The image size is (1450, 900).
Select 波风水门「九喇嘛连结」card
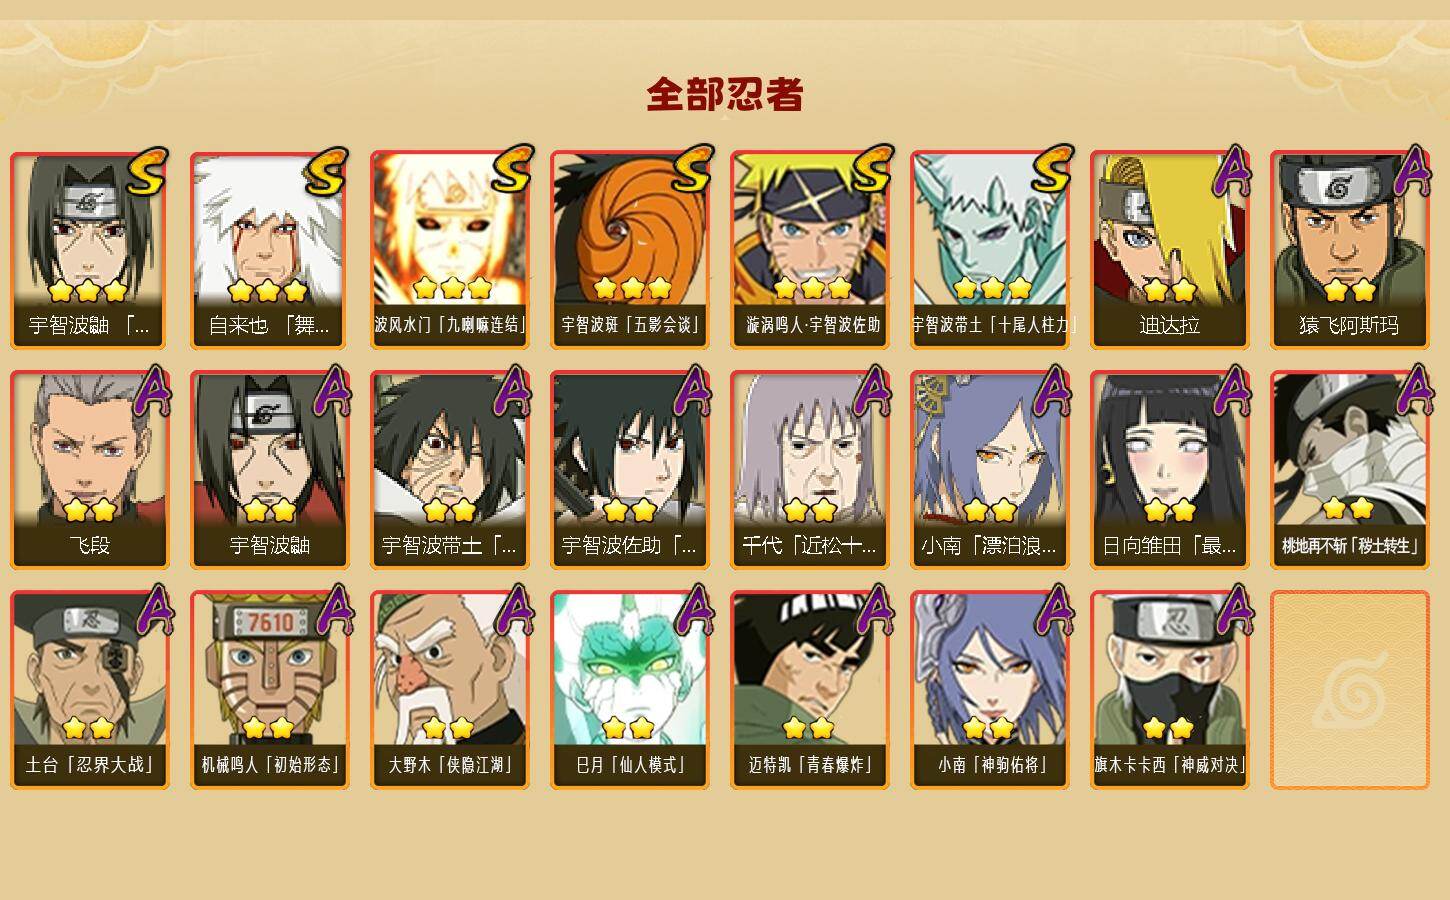click(449, 250)
